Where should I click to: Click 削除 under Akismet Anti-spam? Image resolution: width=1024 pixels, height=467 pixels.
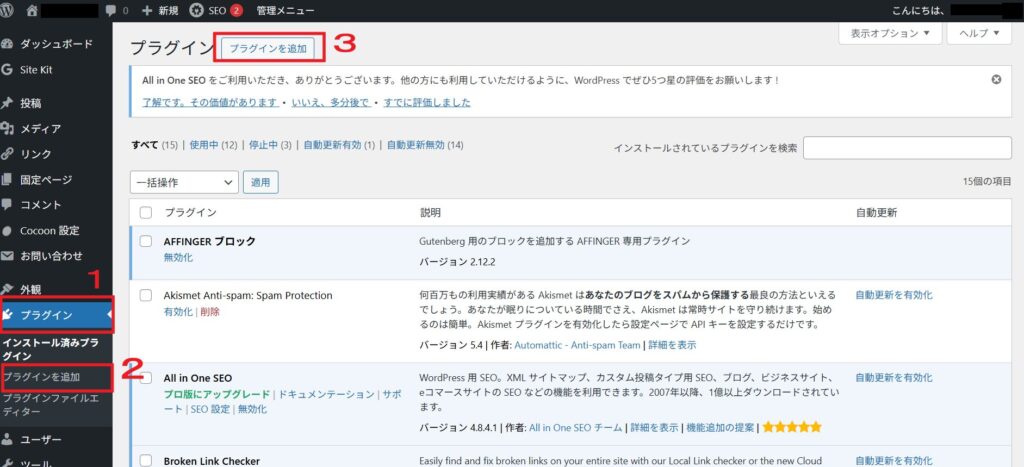tap(210, 312)
